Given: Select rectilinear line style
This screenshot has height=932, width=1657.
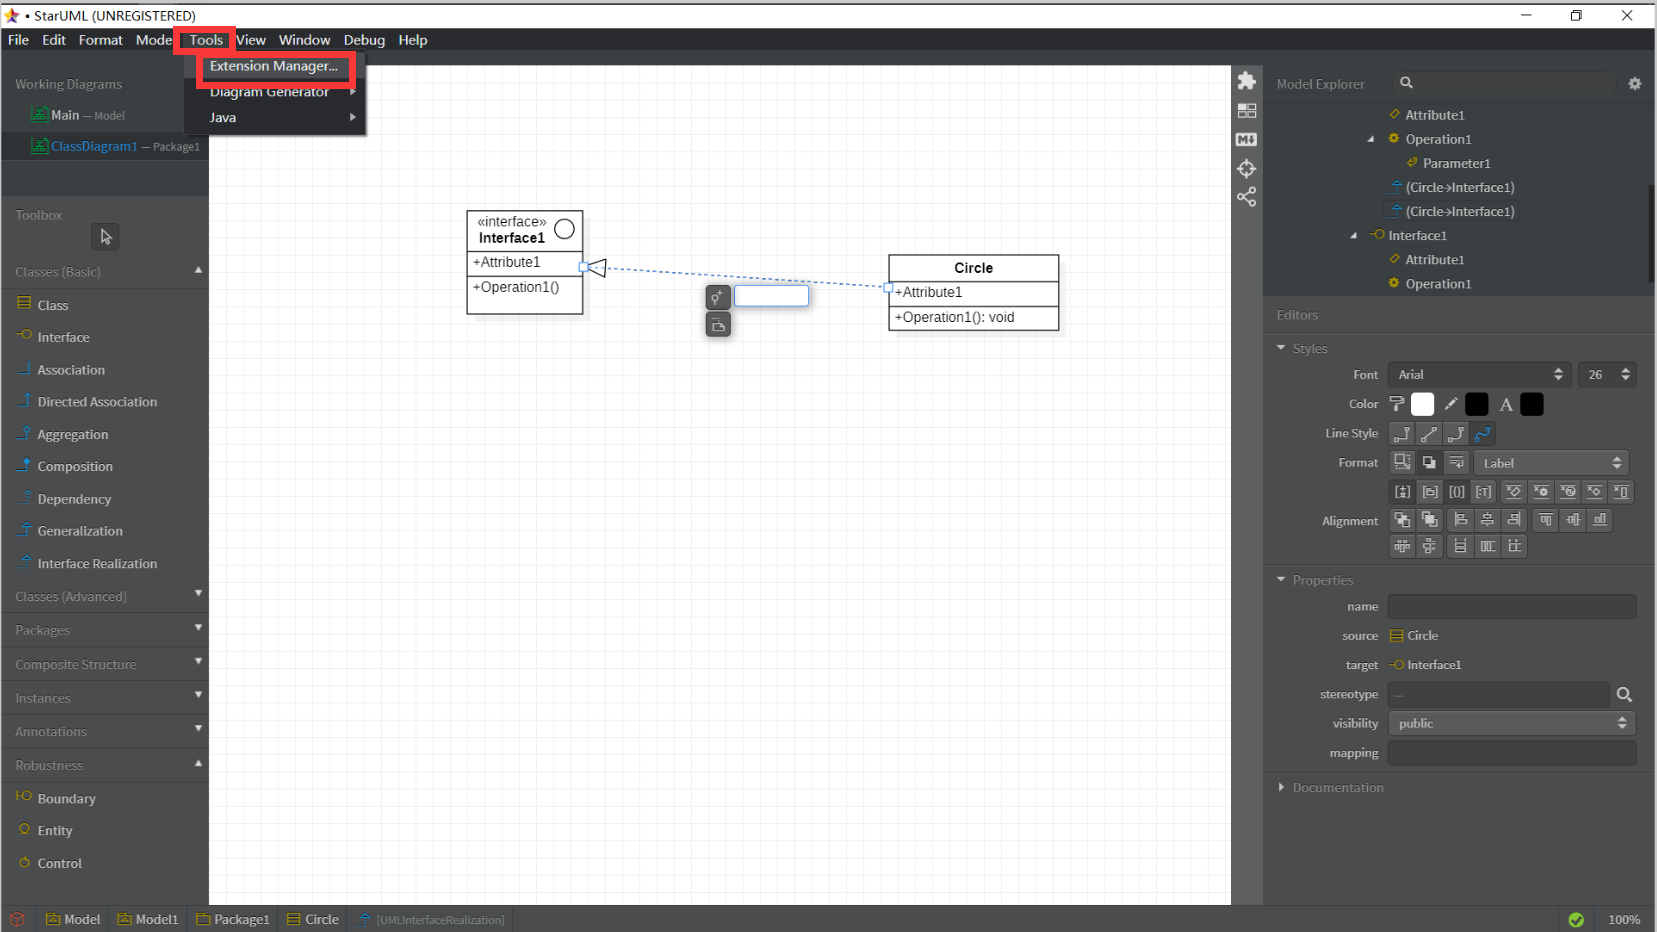Looking at the screenshot, I should (1402, 434).
